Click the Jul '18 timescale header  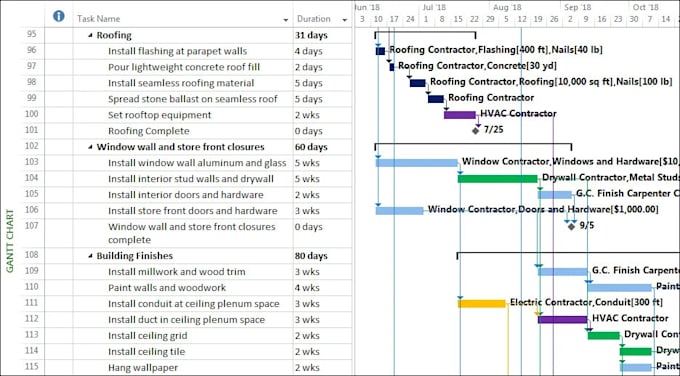[x=434, y=7]
